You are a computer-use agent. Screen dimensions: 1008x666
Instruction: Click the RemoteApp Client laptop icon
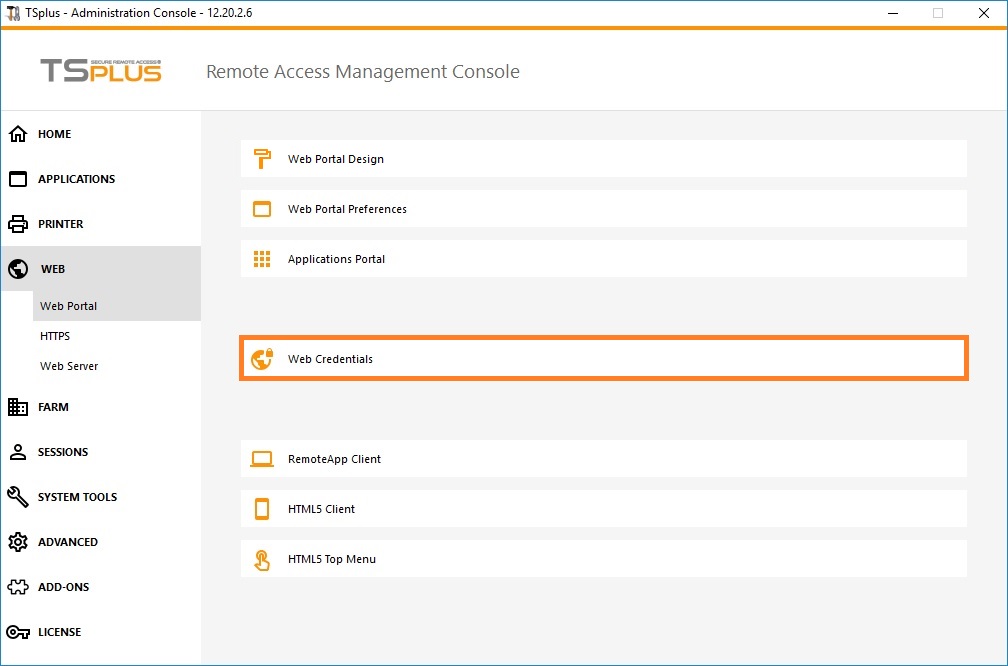262,459
